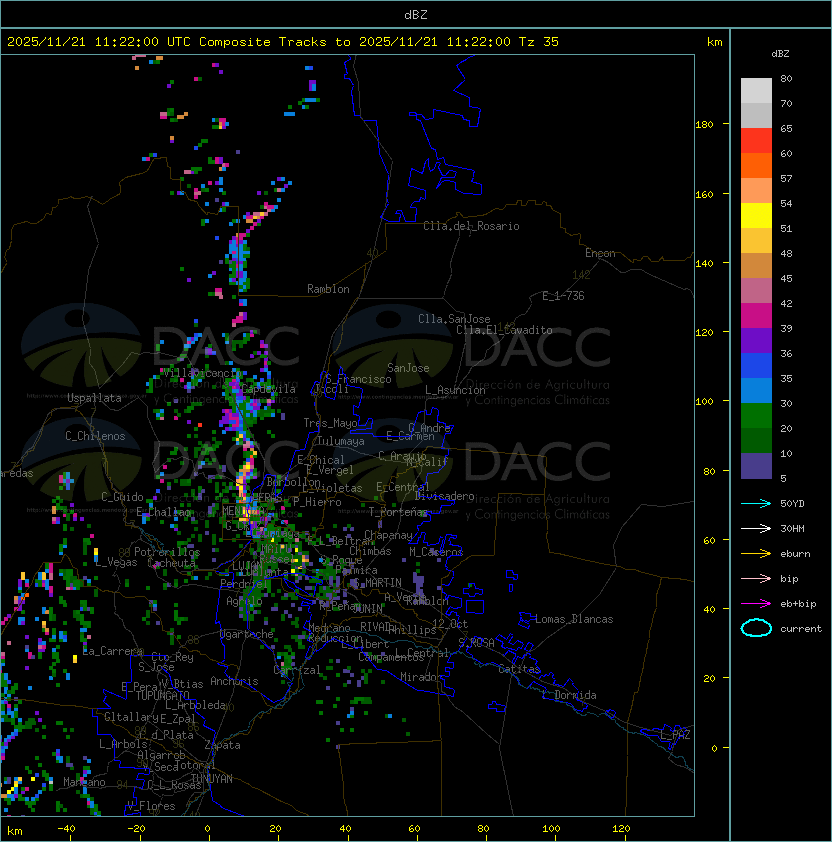Click the 'Tulumaya' map label
Screen dimensions: 832x842
click(341, 441)
